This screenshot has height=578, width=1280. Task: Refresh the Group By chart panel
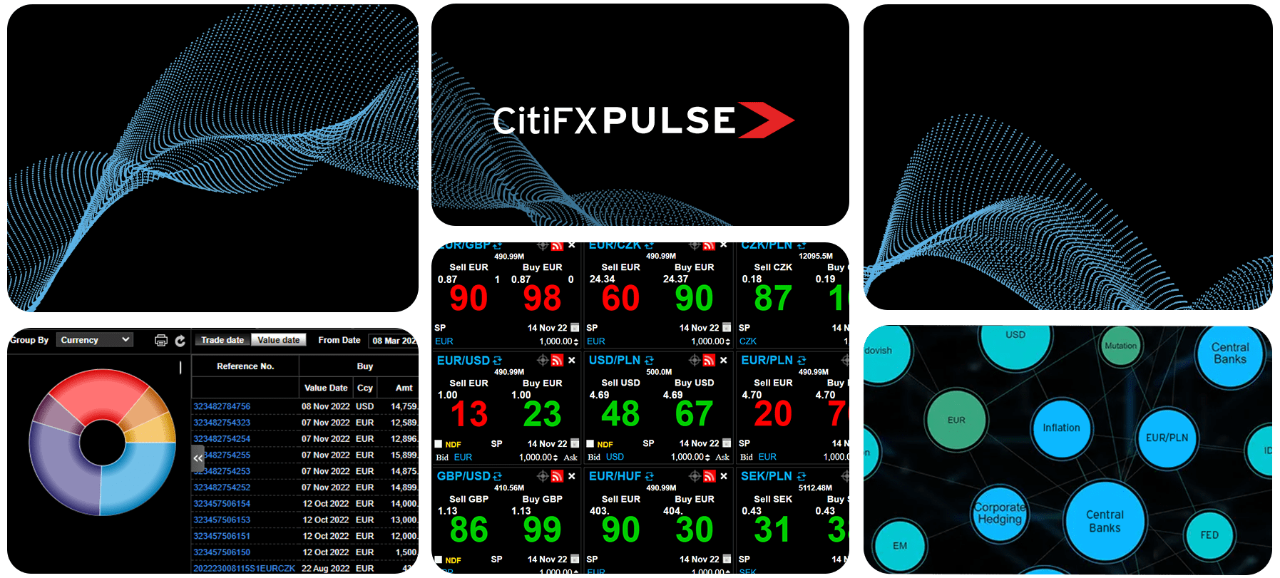click(x=180, y=340)
